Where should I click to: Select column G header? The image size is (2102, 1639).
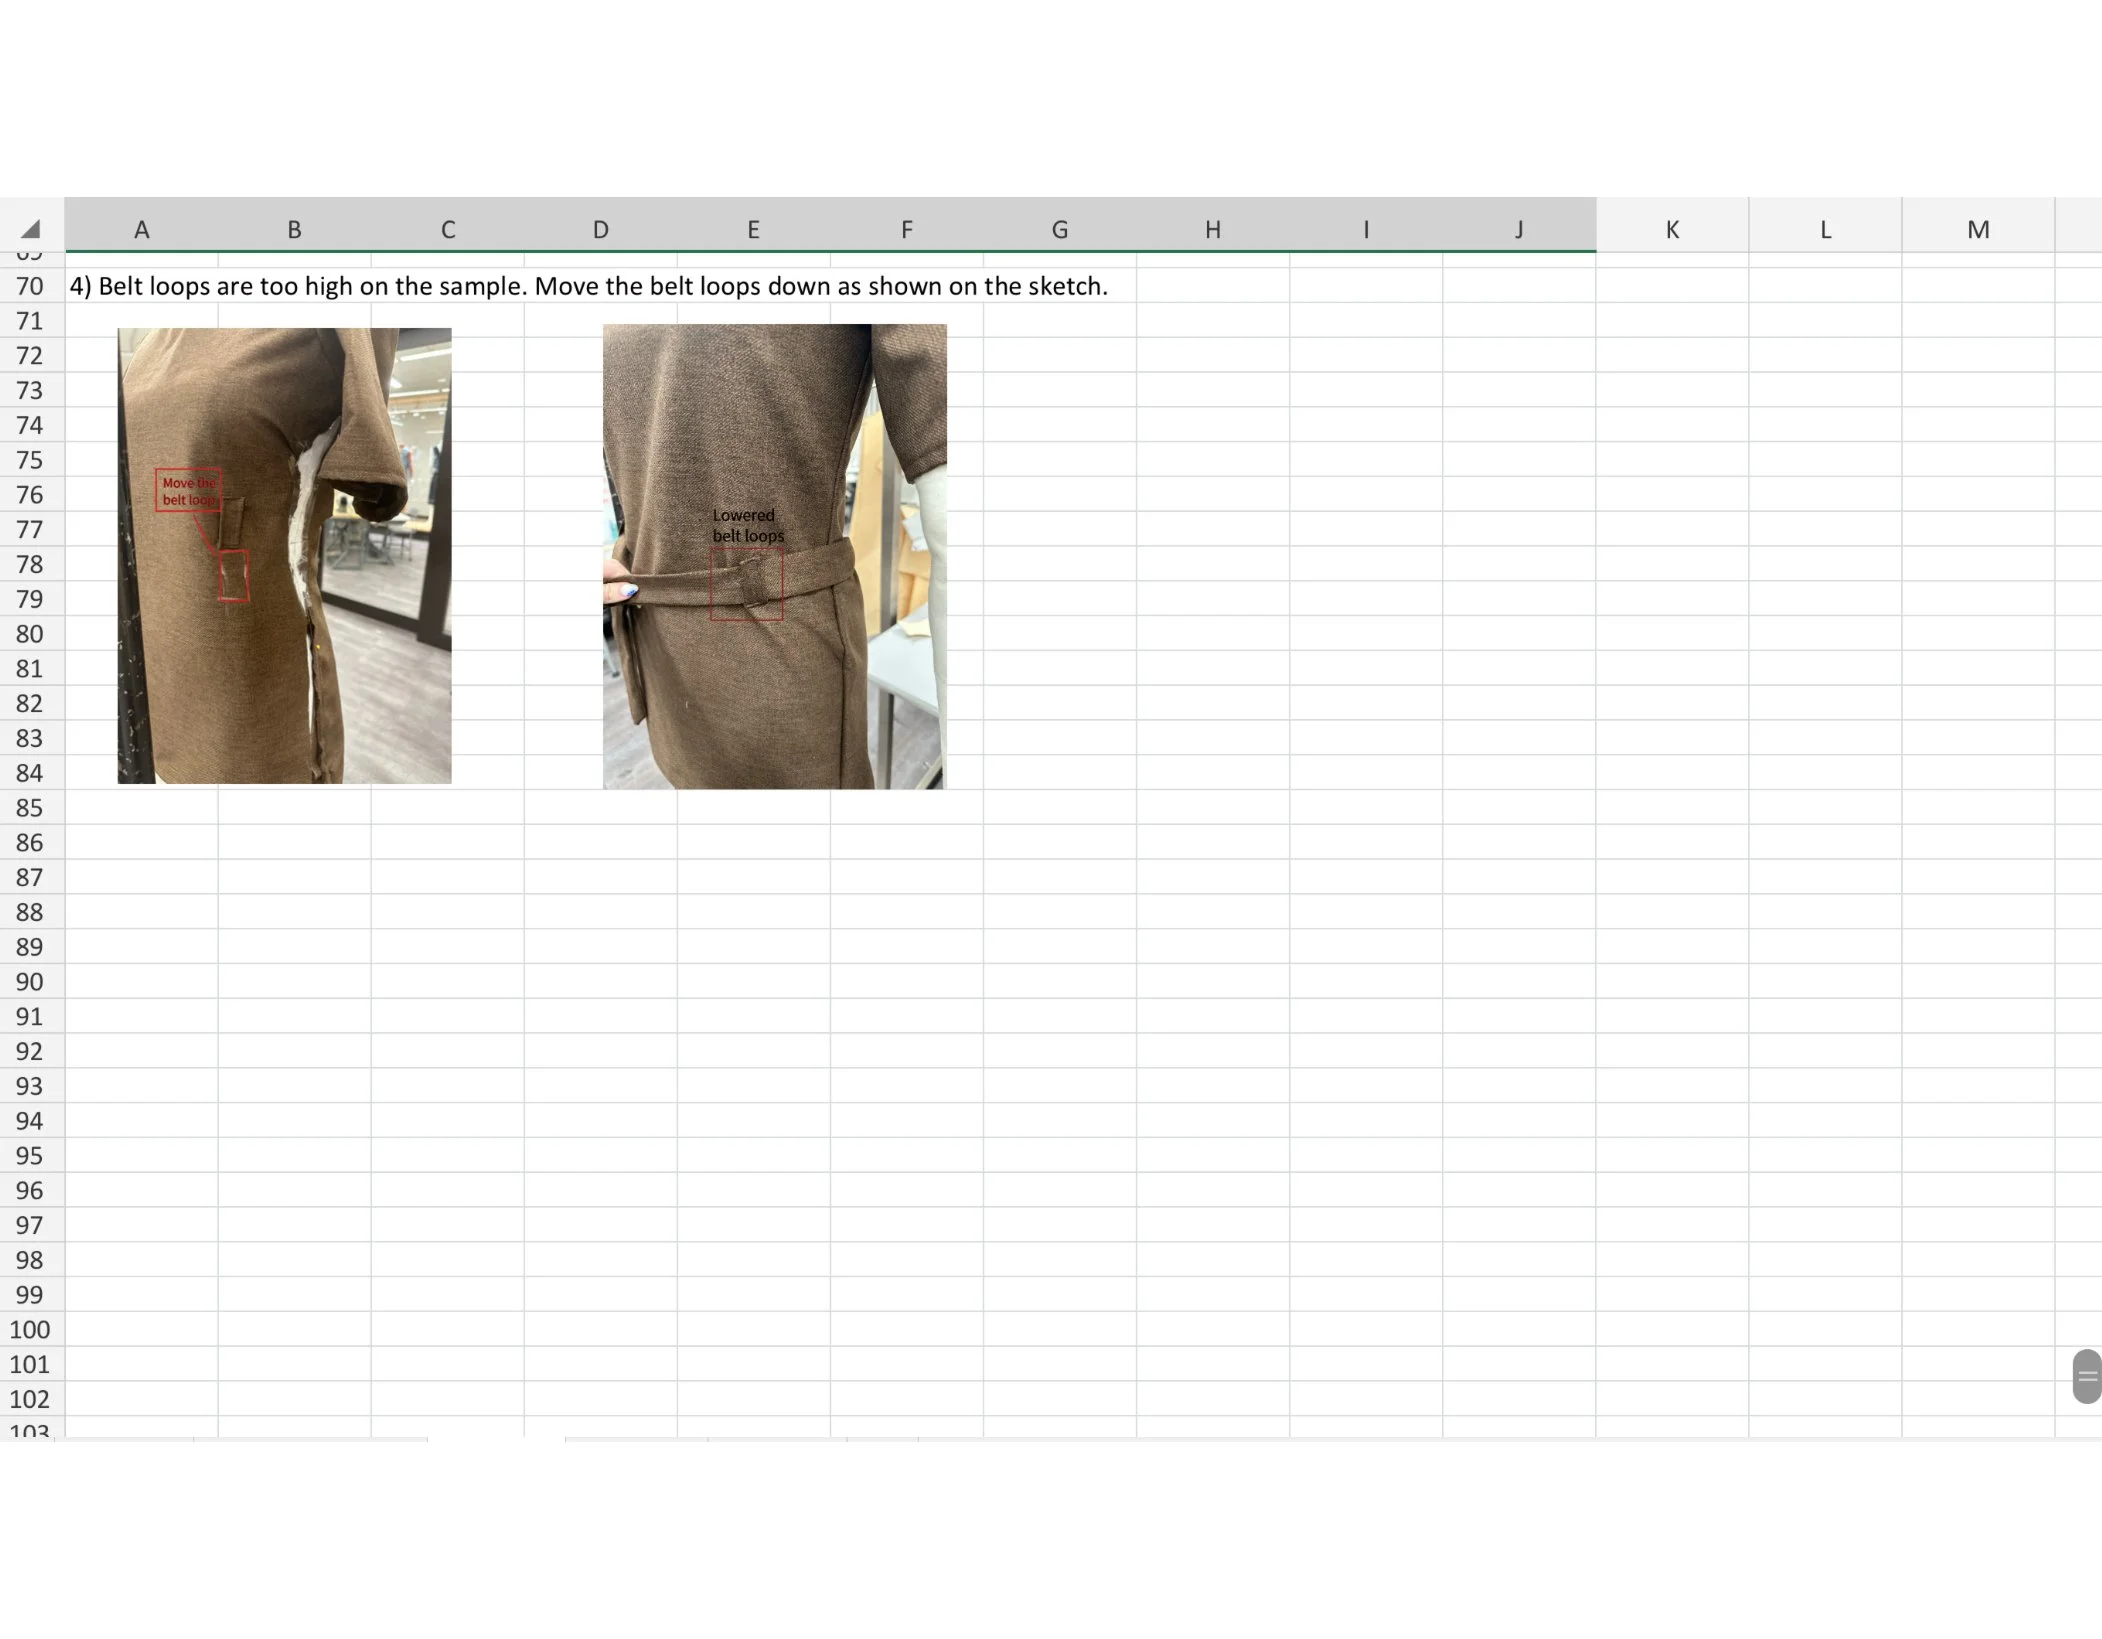[1059, 229]
